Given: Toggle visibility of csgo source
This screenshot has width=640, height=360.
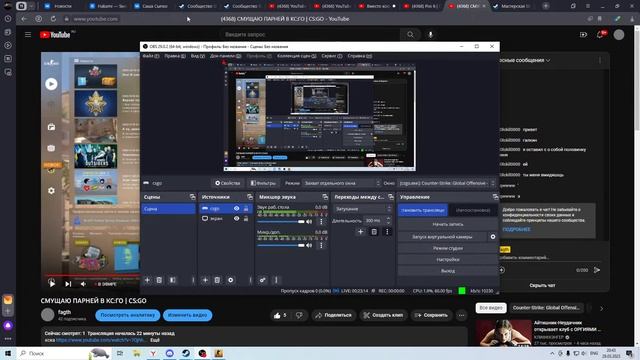Looking at the screenshot, I should 236,209.
